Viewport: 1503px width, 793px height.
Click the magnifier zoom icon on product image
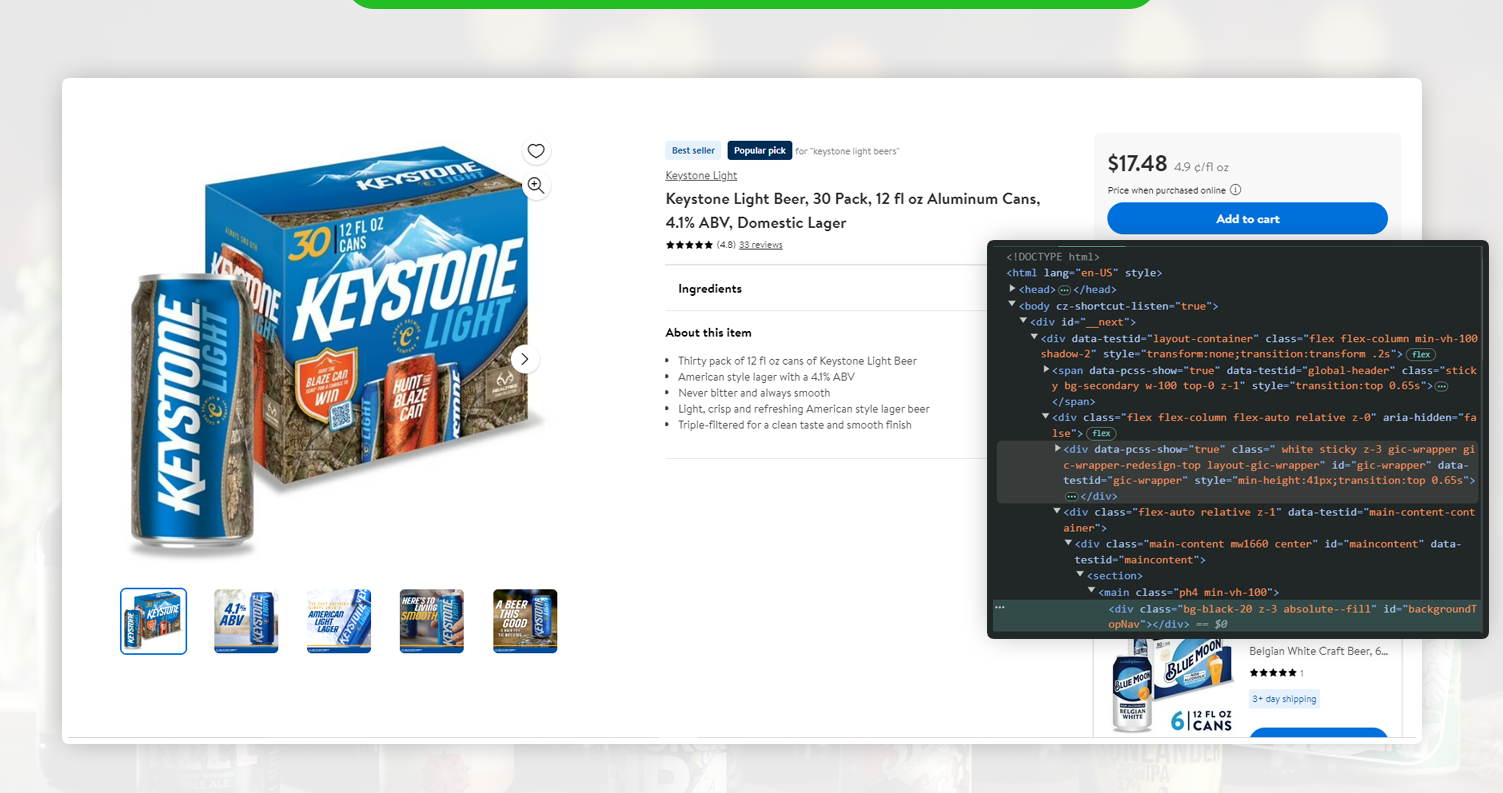(536, 185)
